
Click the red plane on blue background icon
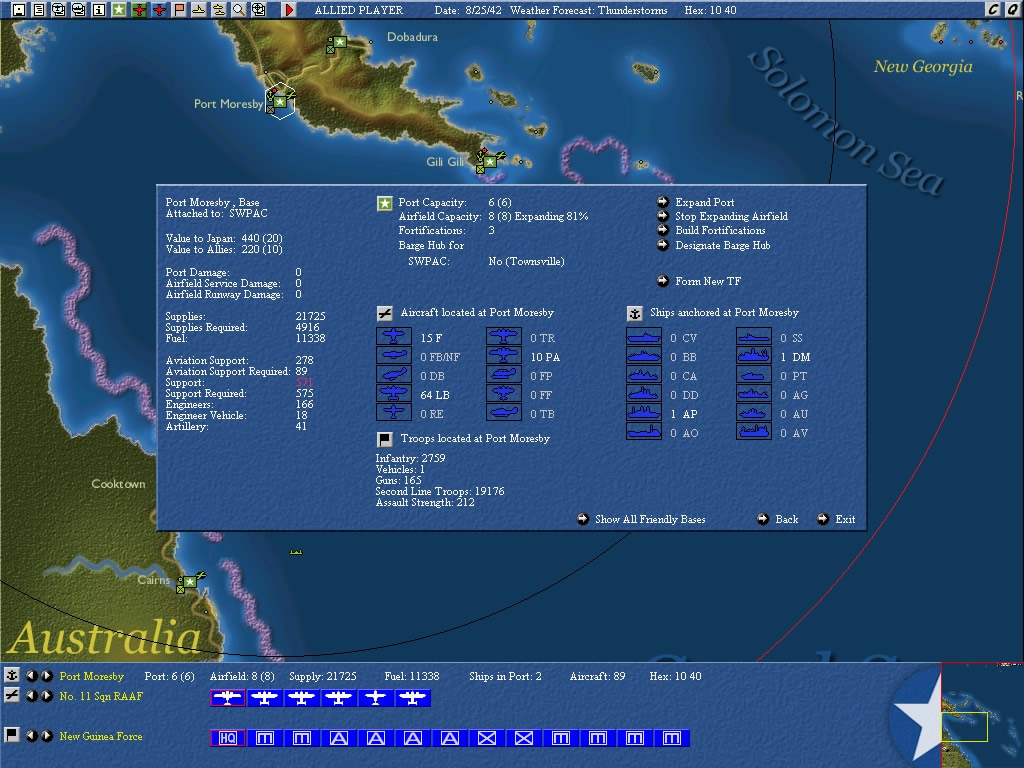159,10
